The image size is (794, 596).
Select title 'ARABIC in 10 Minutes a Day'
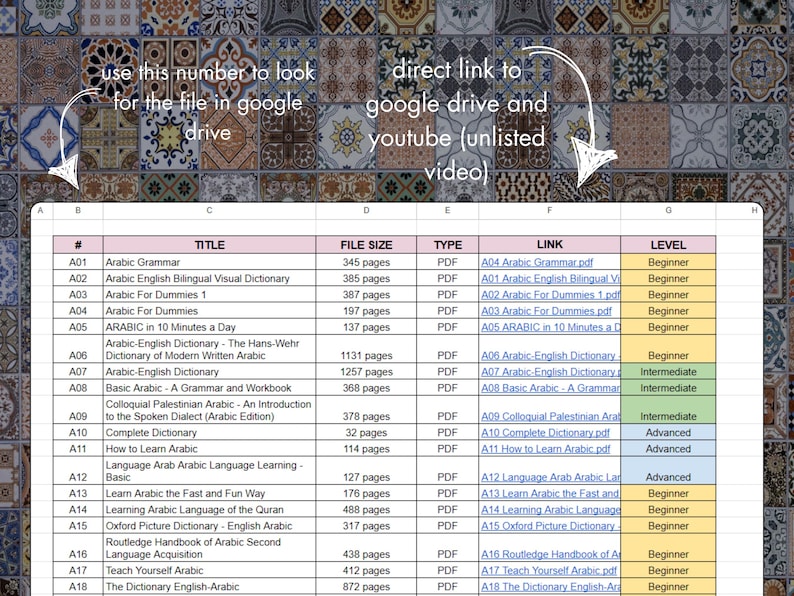click(x=209, y=327)
